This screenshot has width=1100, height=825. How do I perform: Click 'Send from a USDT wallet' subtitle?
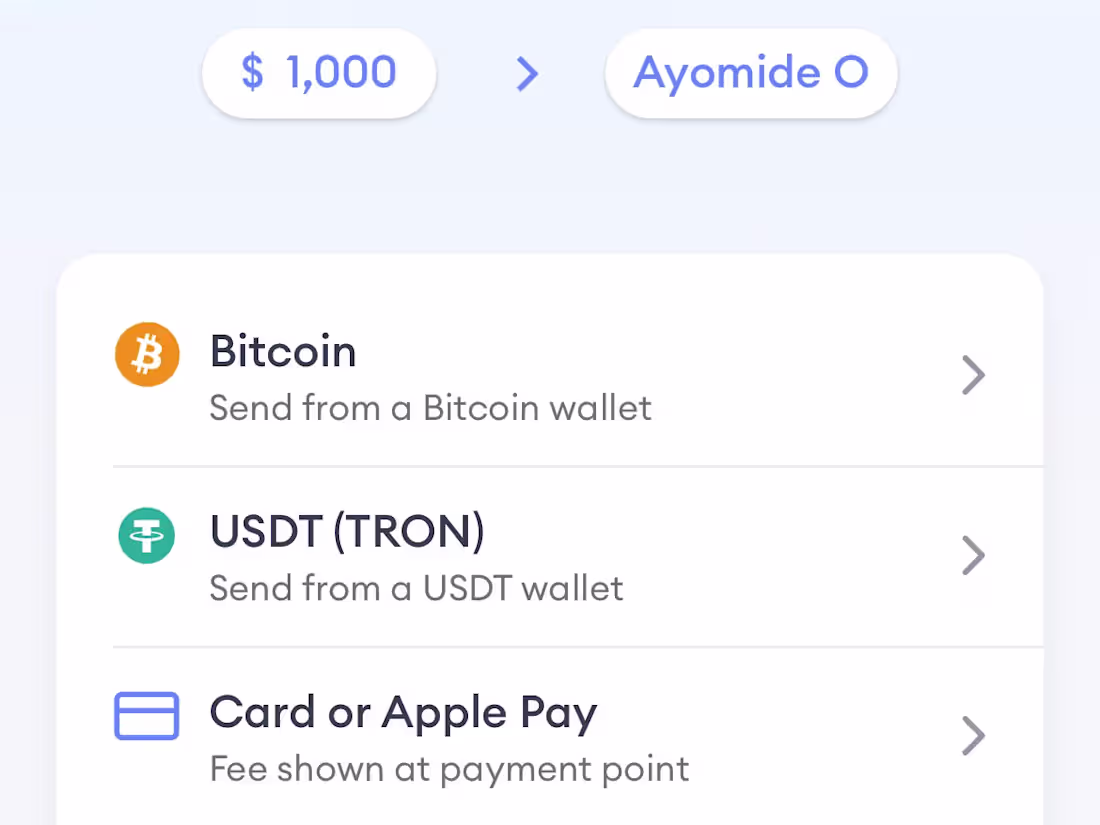[x=416, y=589]
